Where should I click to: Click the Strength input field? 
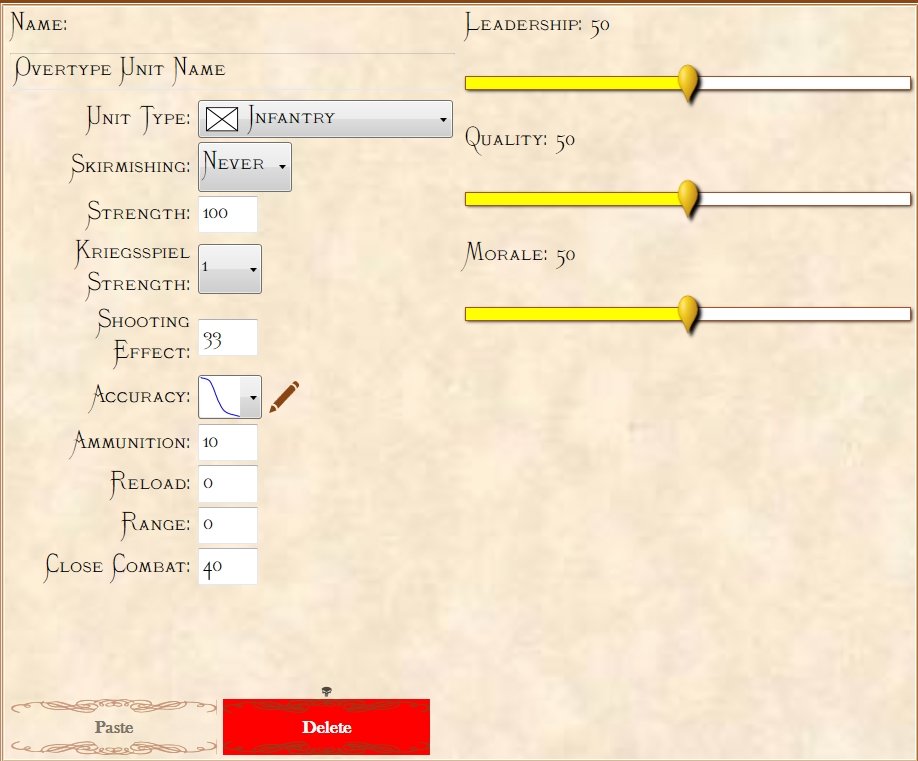(228, 214)
